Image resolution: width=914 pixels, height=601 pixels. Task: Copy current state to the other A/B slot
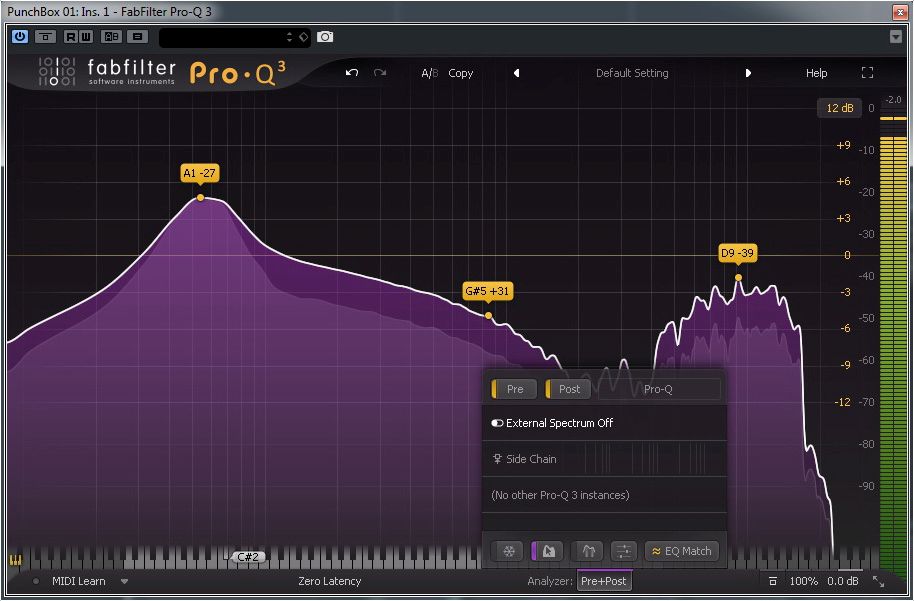(x=460, y=73)
